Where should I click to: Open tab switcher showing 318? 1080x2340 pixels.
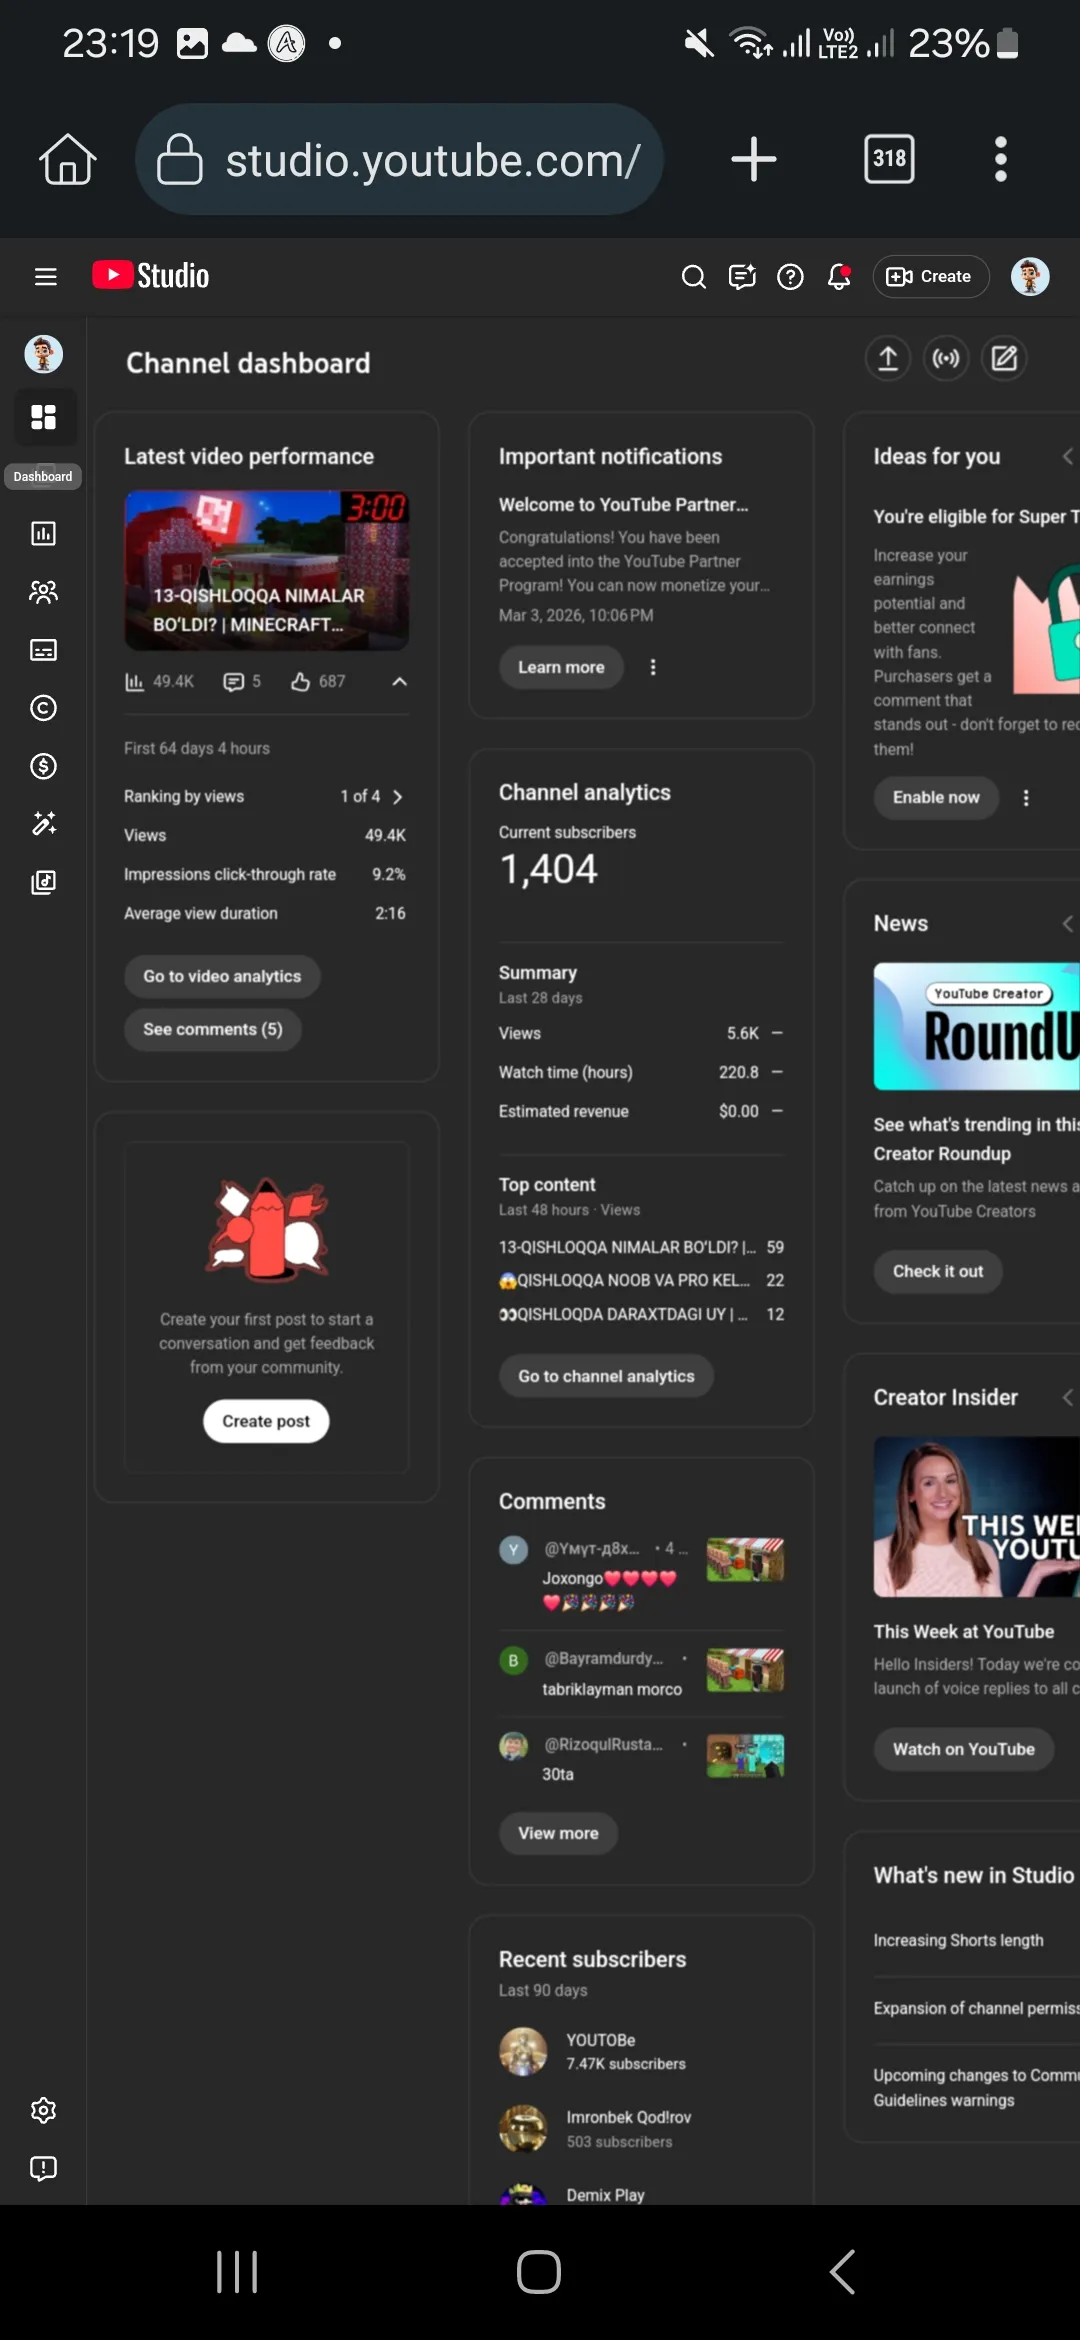[889, 158]
